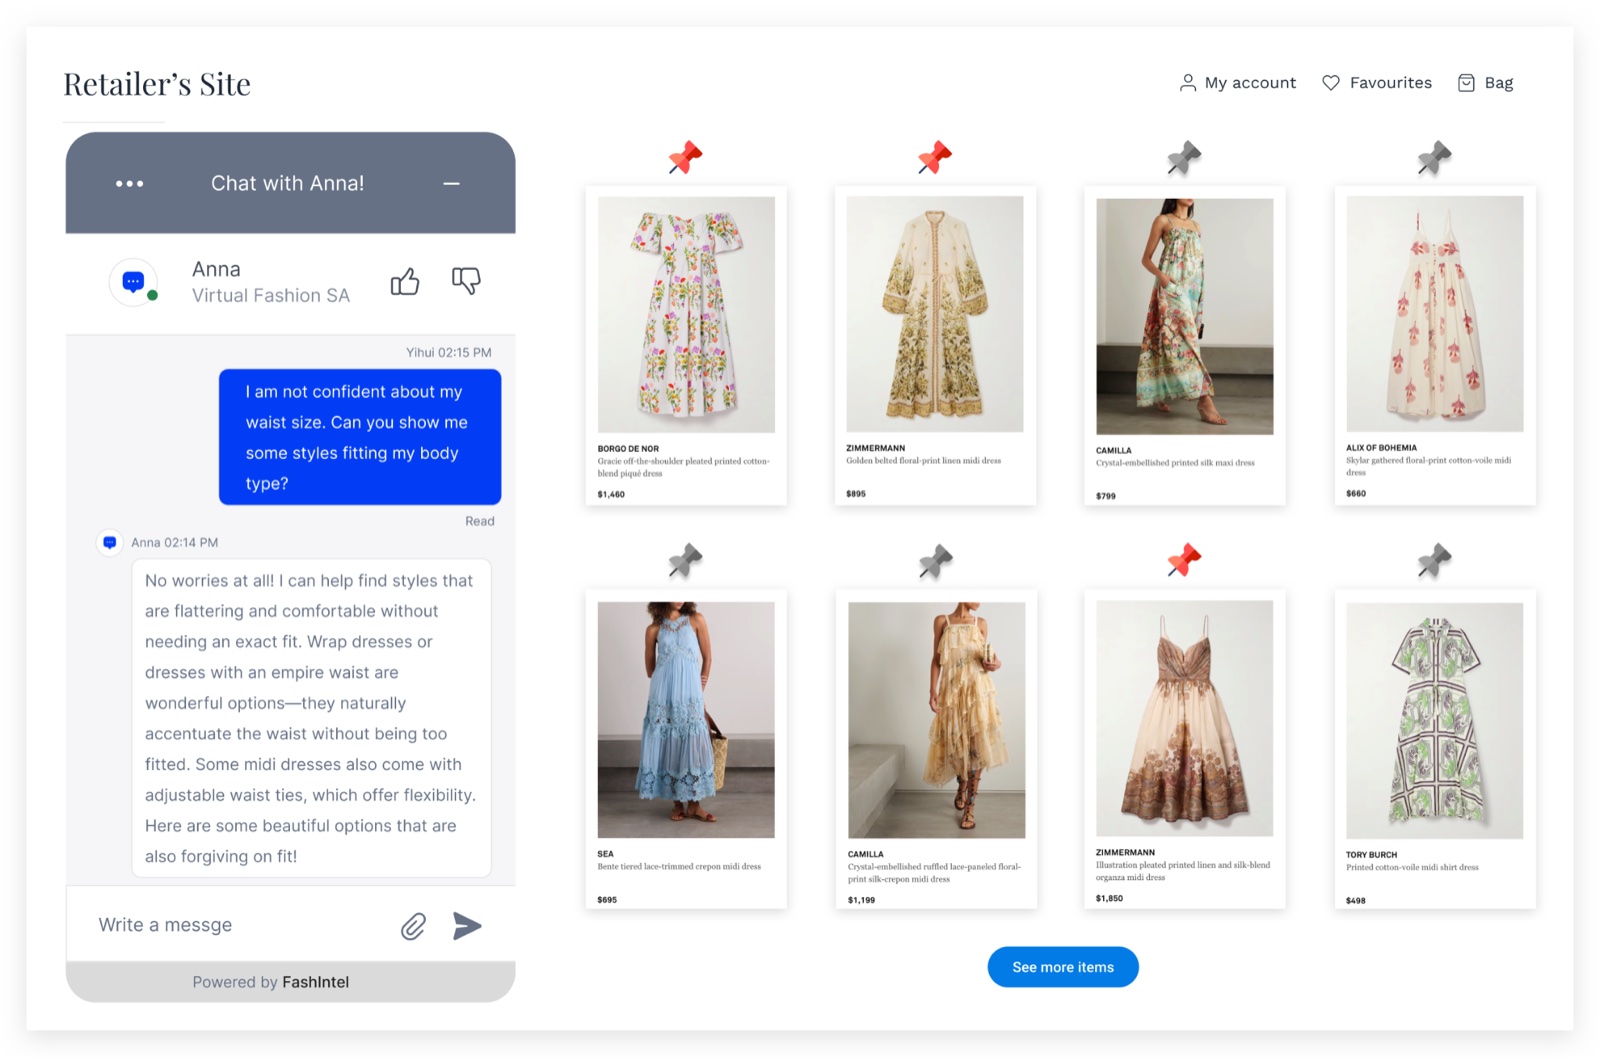The image size is (1600, 1057).
Task: Click the My account person icon
Action: [1187, 83]
